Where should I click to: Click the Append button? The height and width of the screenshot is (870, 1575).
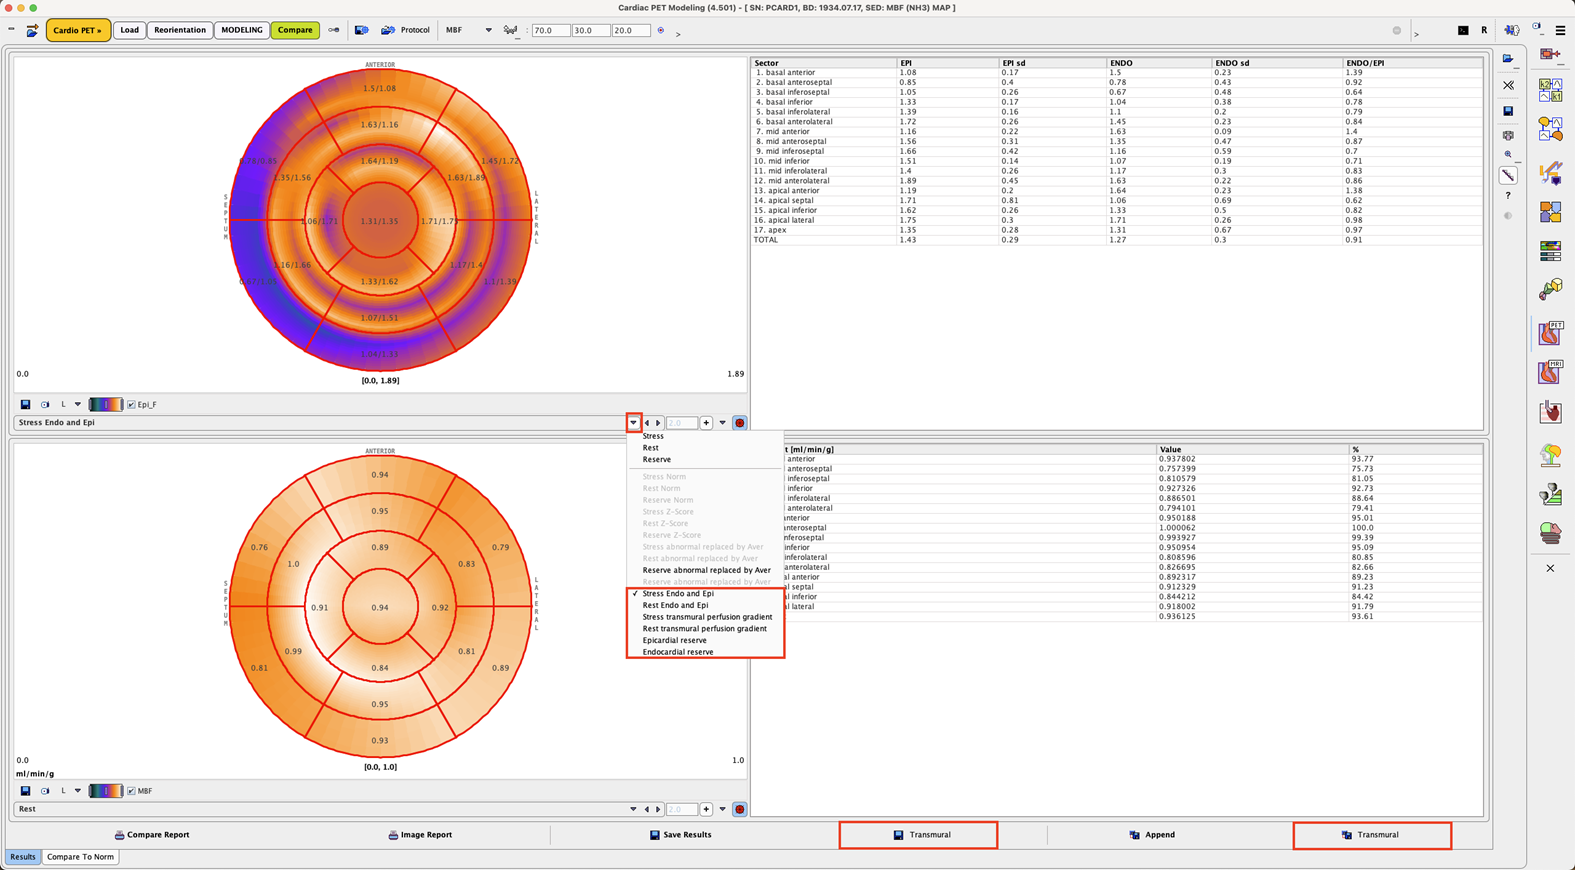1152,835
